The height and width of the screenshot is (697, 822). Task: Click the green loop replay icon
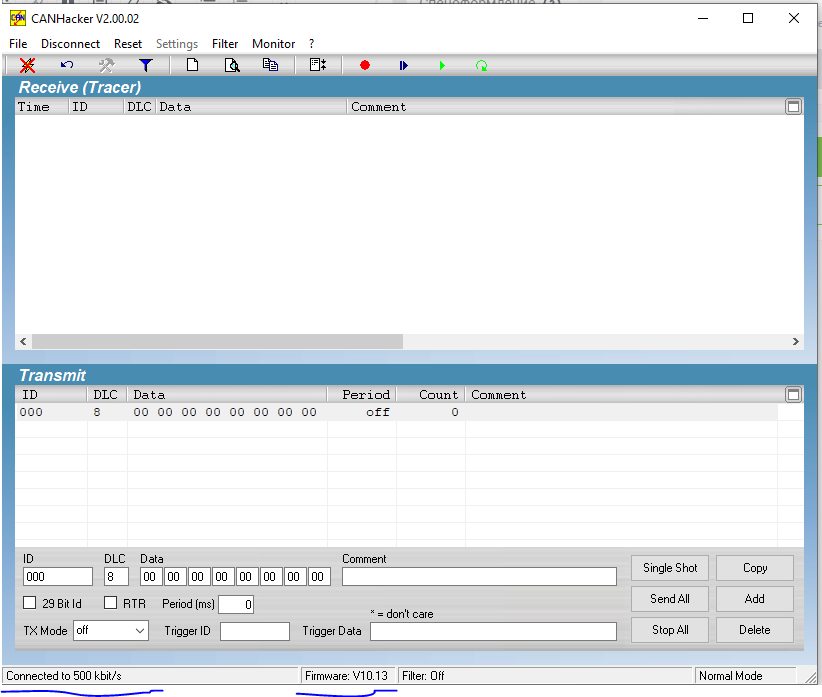click(x=481, y=66)
